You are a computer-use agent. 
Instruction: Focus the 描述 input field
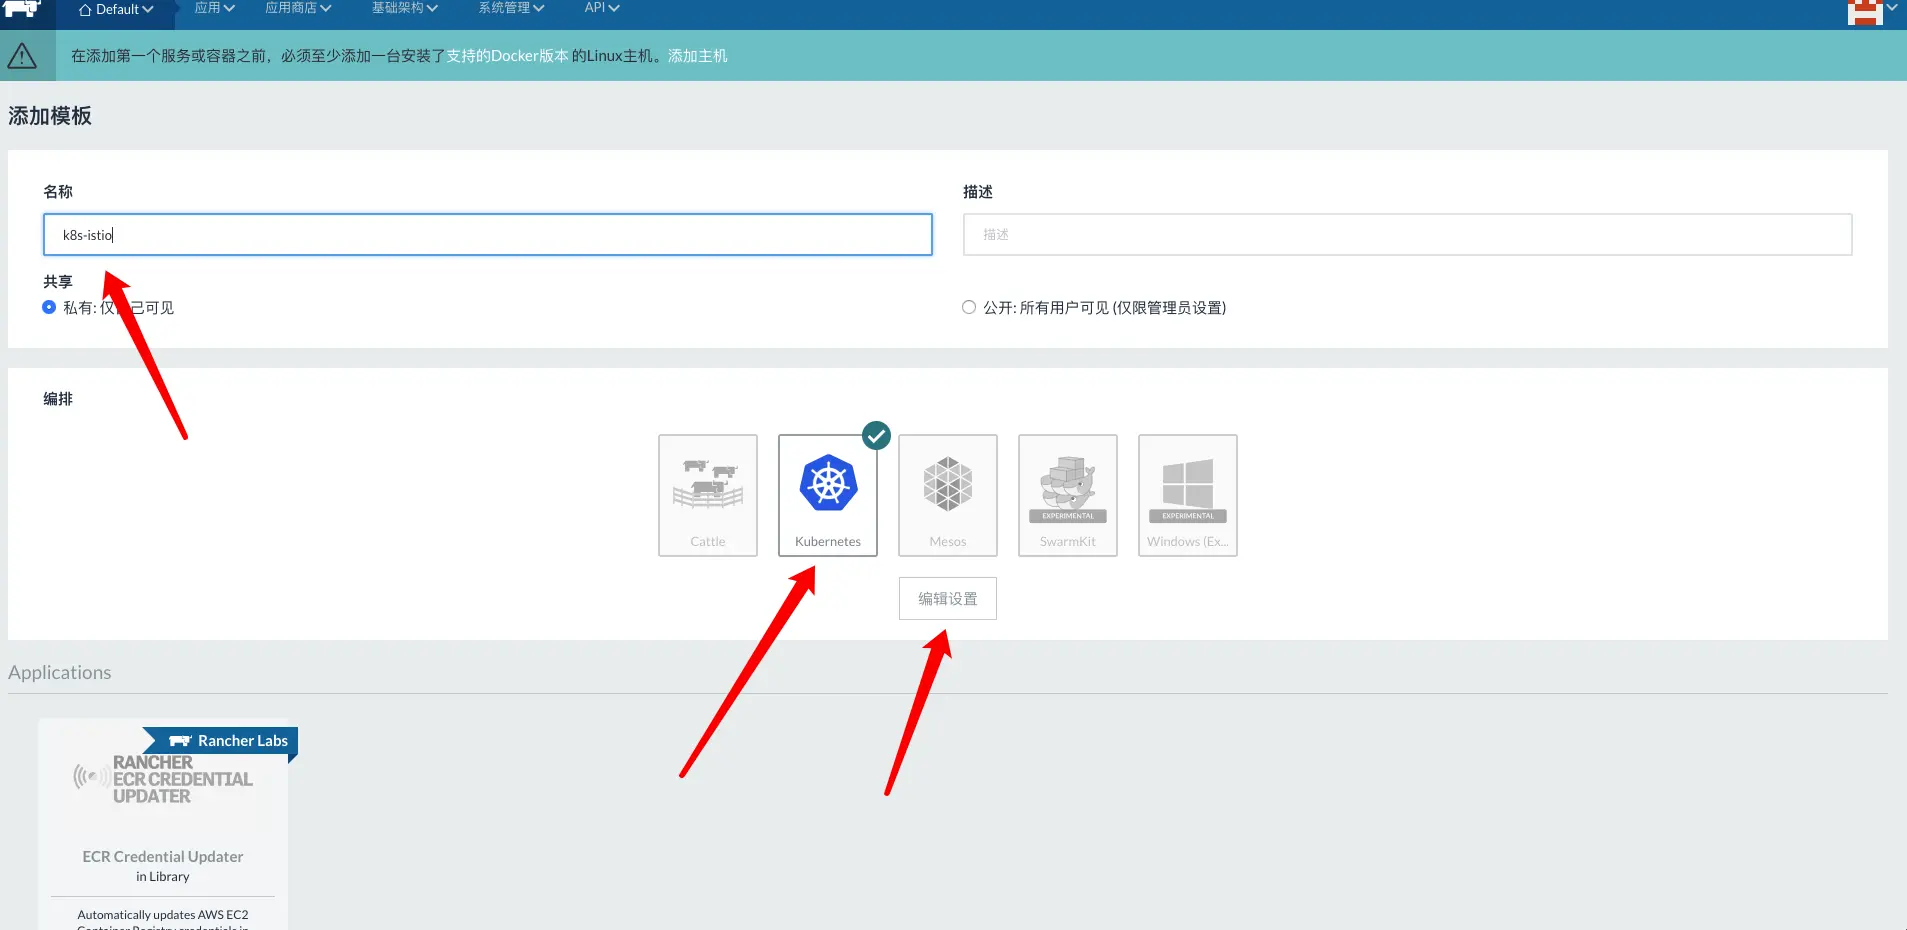pos(1407,234)
